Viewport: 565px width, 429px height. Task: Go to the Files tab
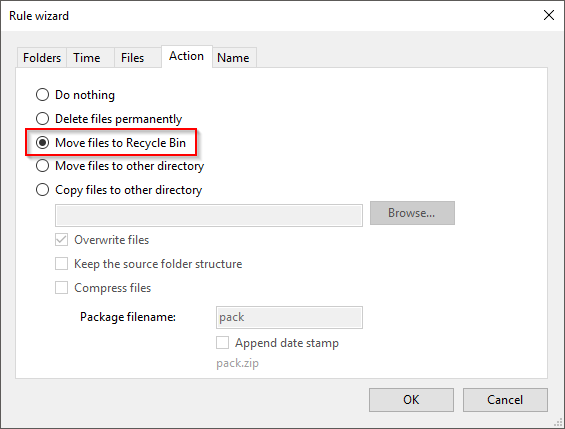132,58
